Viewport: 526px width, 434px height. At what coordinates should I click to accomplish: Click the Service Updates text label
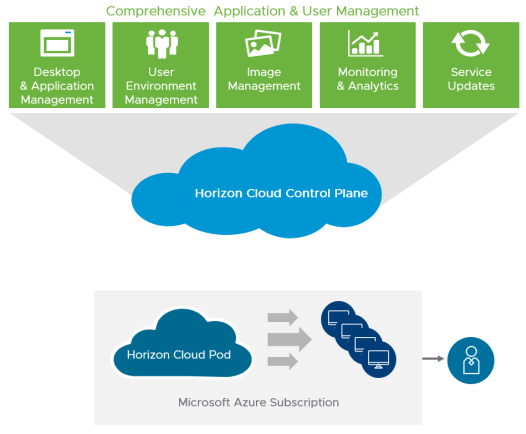pyautogui.click(x=471, y=79)
